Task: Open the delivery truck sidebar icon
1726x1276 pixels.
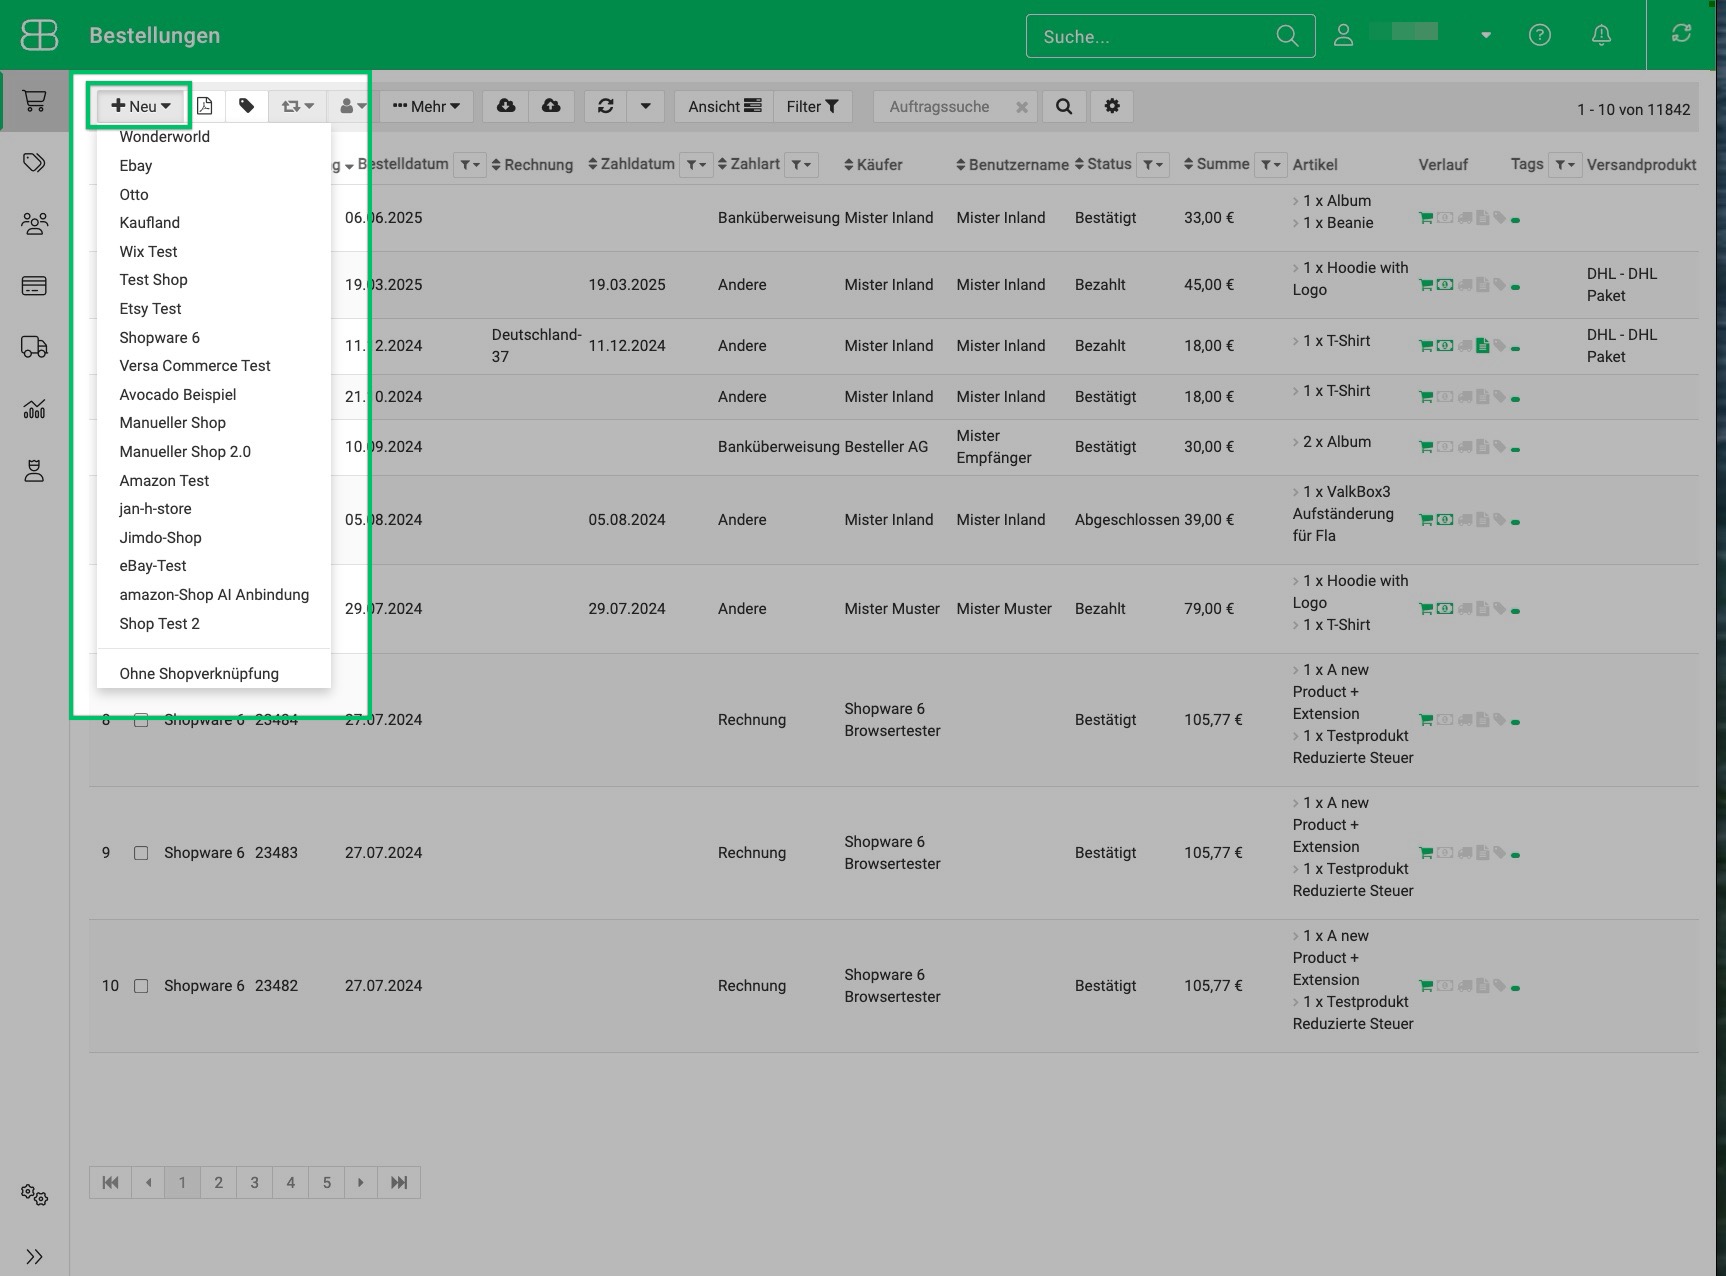Action: pos(34,347)
